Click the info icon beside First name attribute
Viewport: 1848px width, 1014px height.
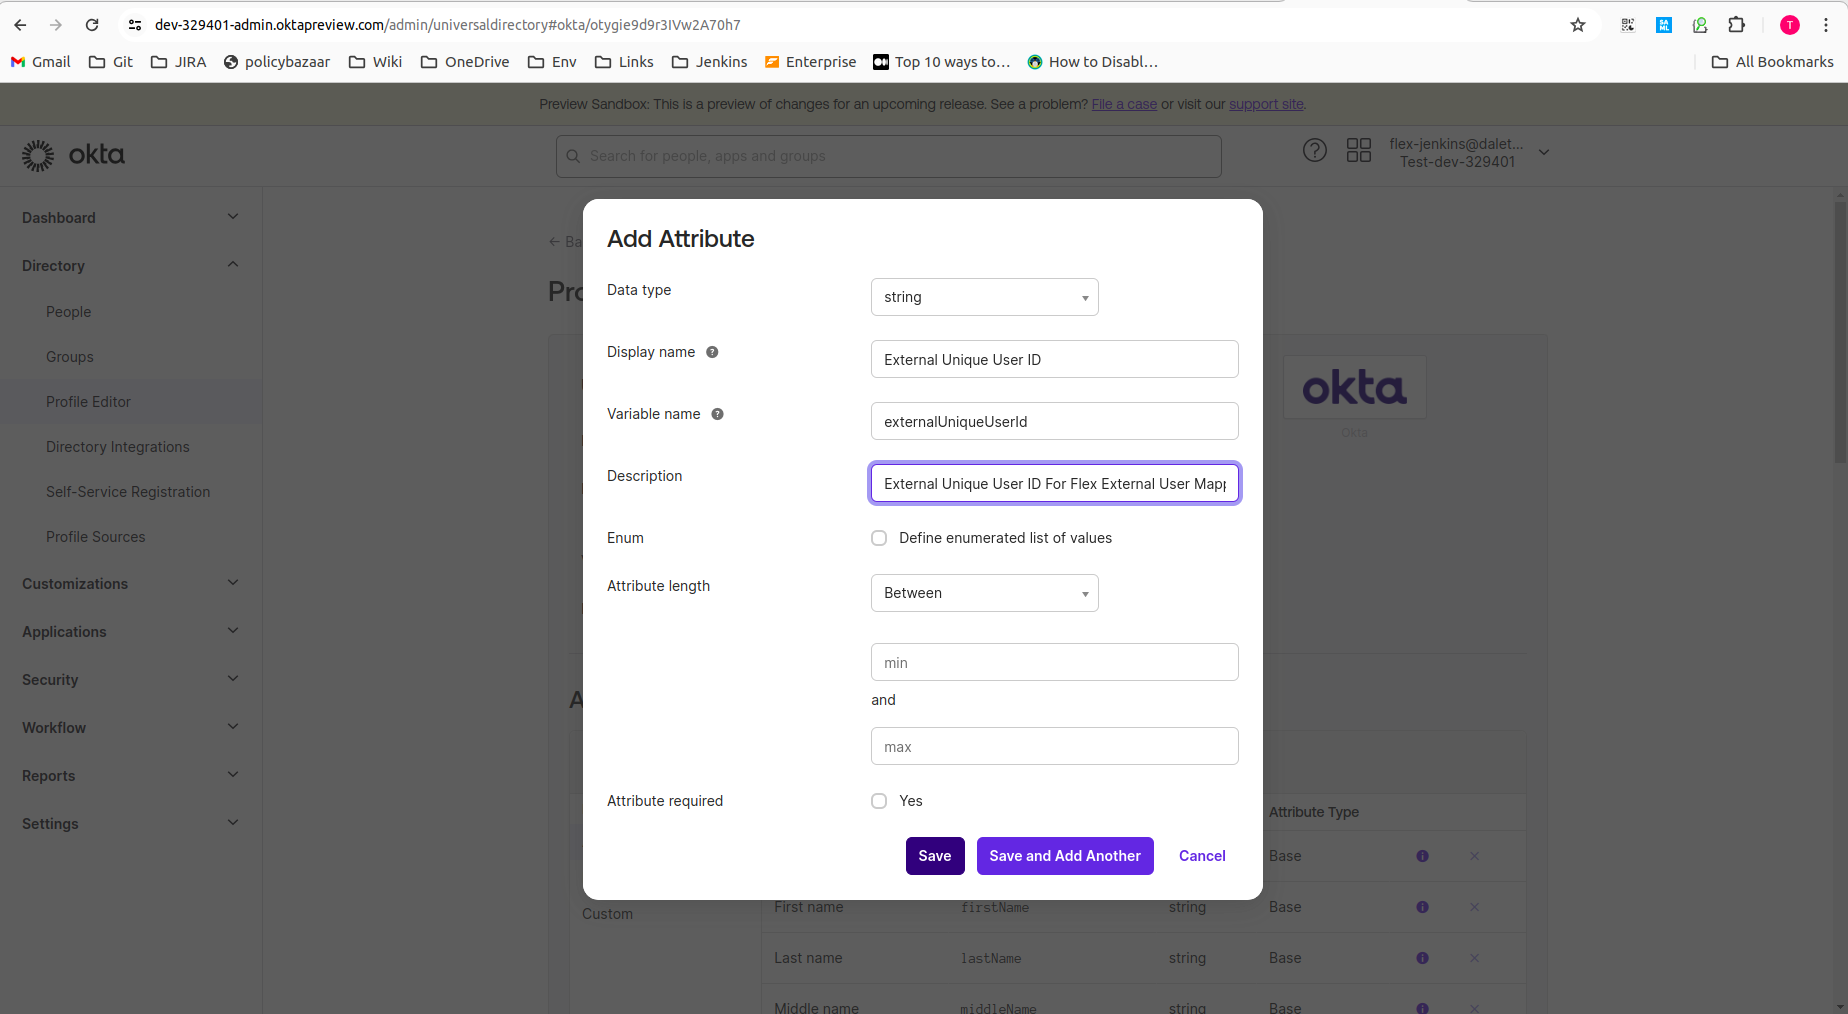coord(1422,907)
